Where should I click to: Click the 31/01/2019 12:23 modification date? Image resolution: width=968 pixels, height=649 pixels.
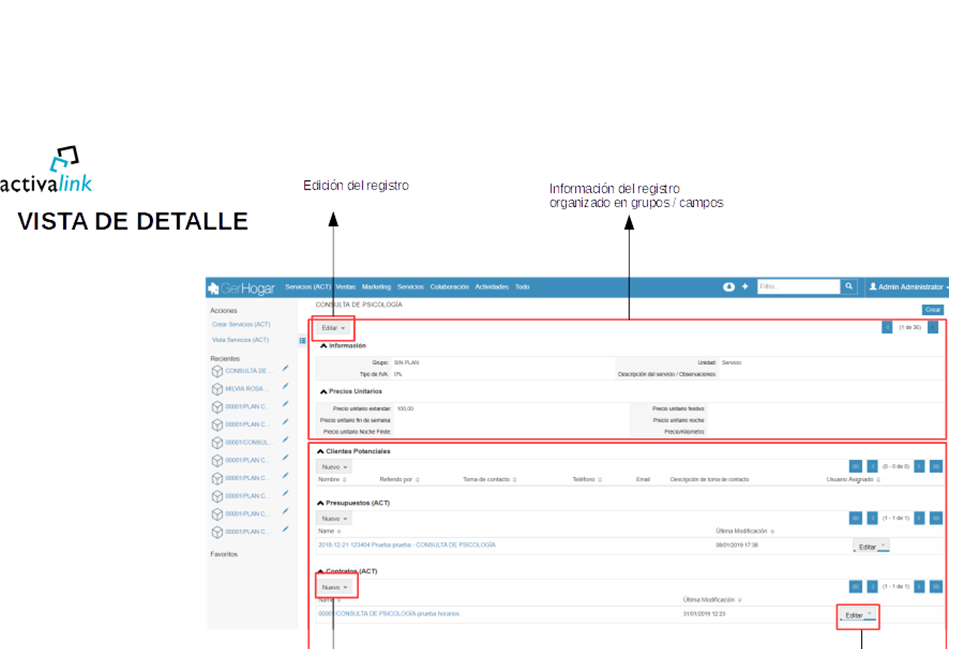(704, 614)
